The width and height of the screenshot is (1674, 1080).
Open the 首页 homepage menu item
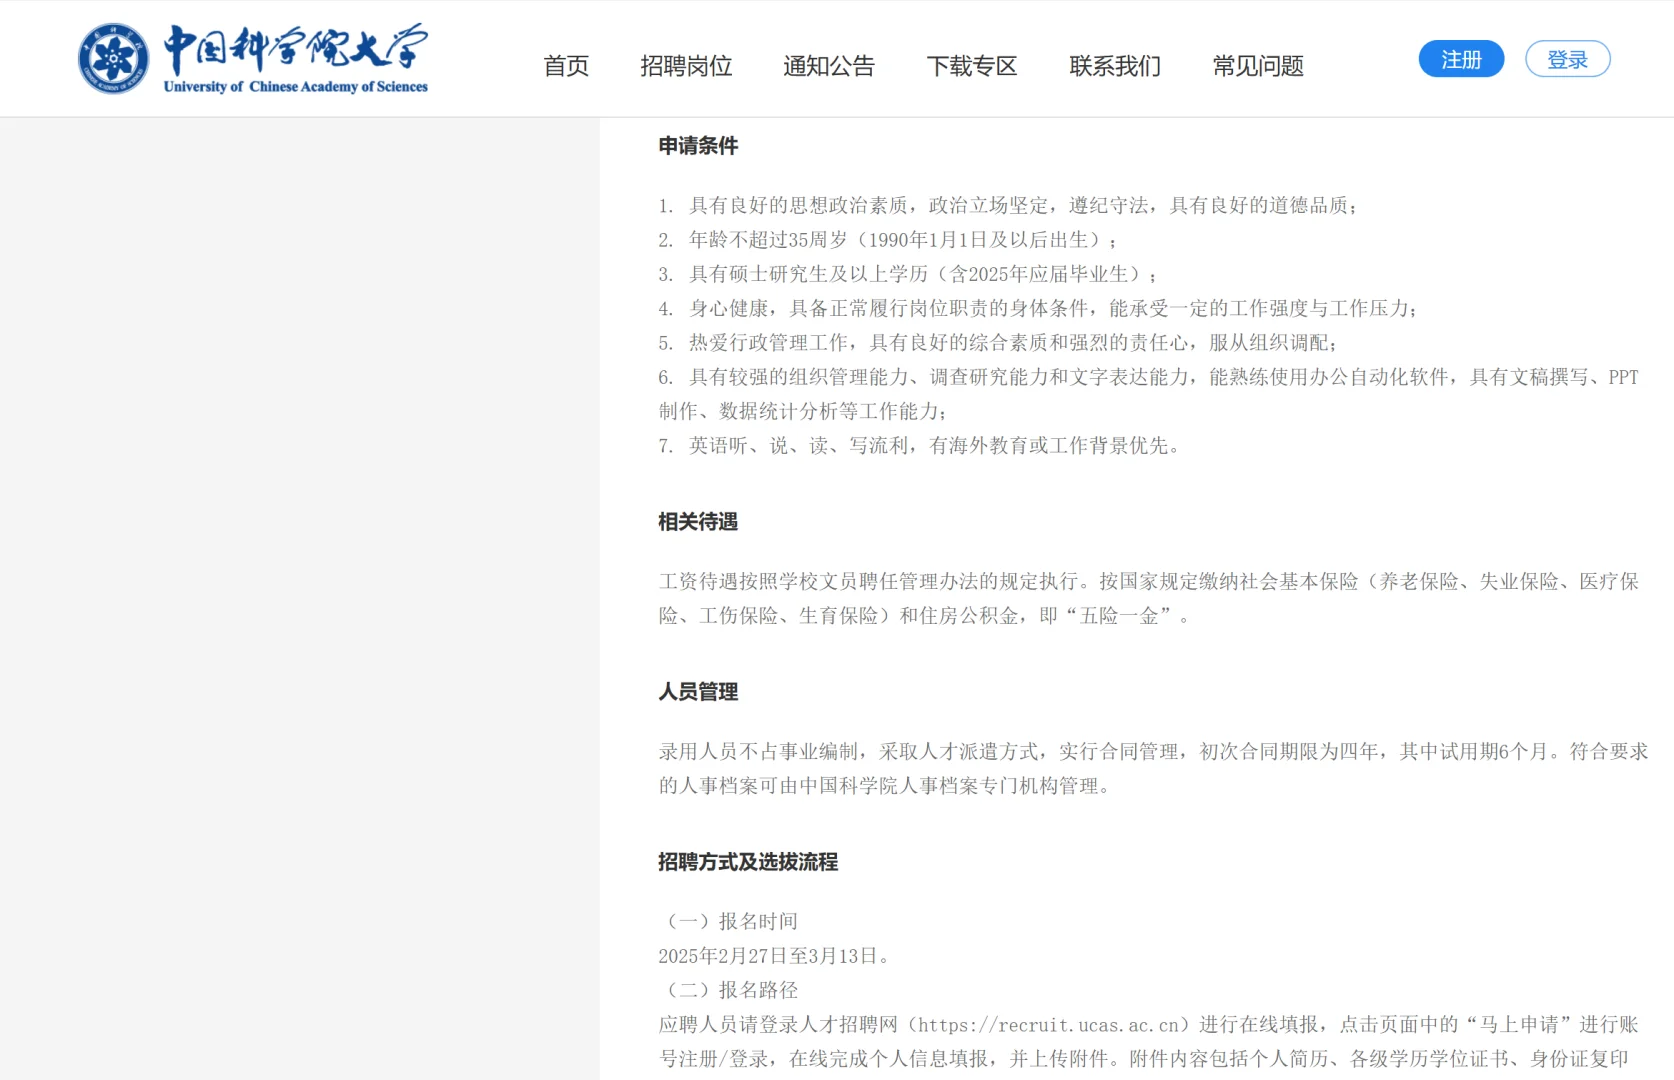coord(565,65)
